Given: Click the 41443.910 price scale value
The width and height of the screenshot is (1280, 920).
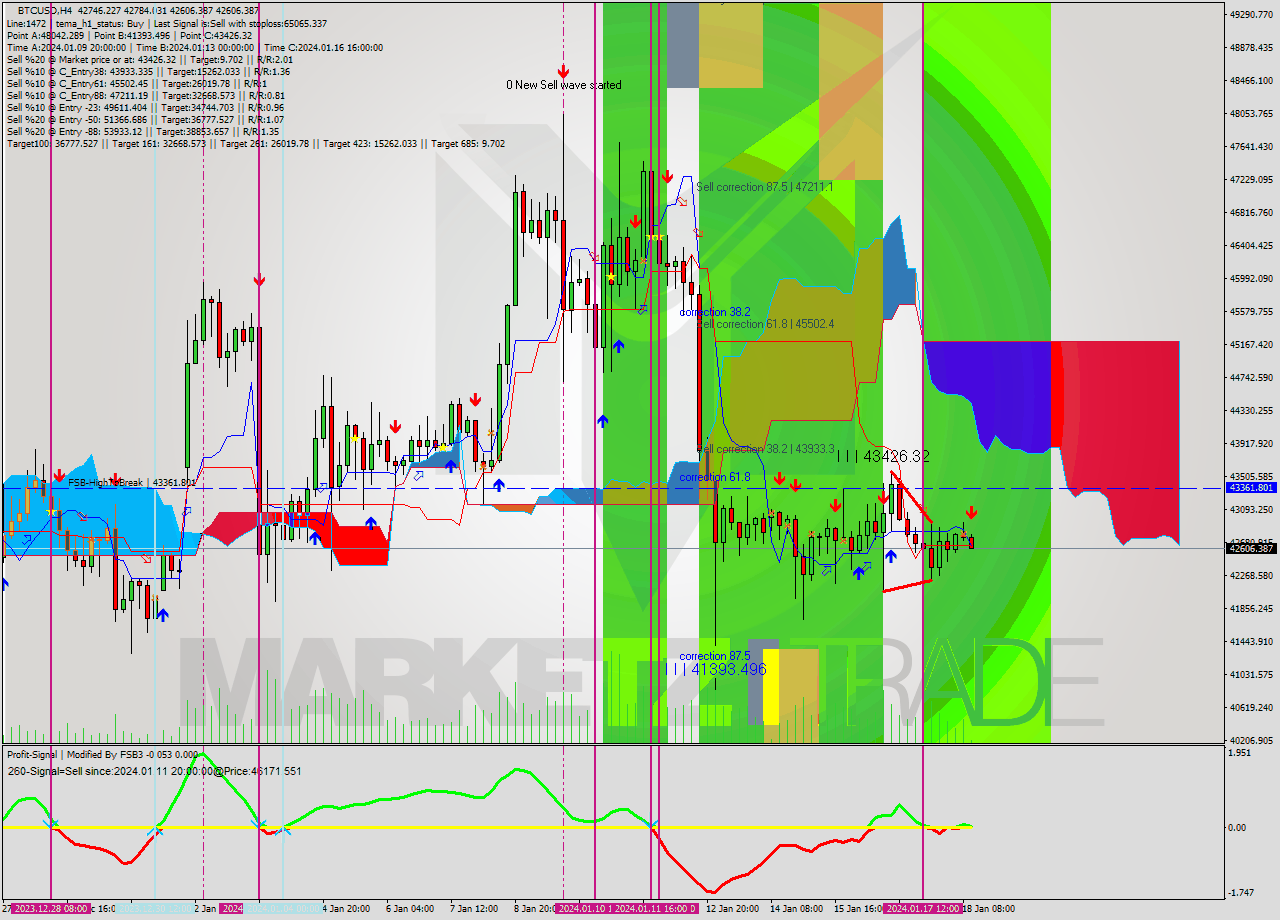Looking at the screenshot, I should click(x=1251, y=641).
